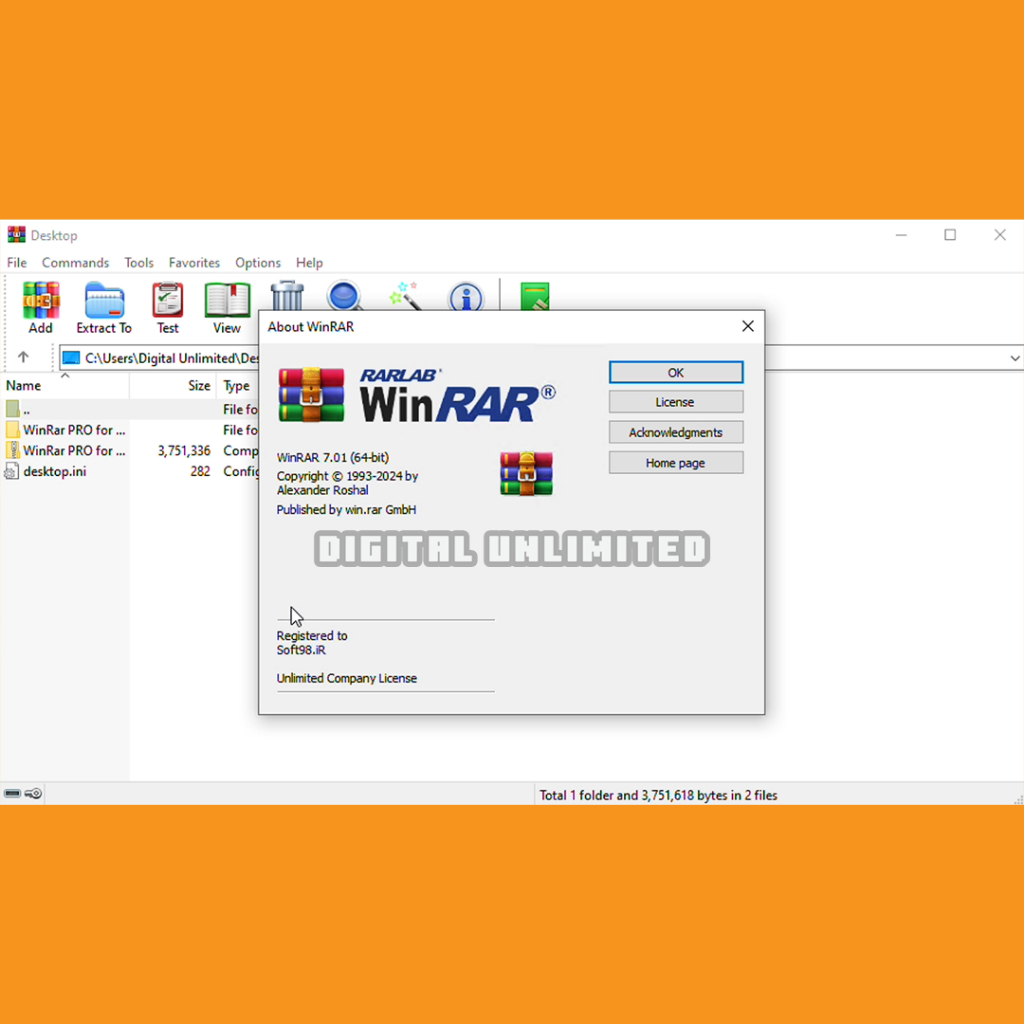
Task: Click the Info toolbar icon
Action: 466,296
